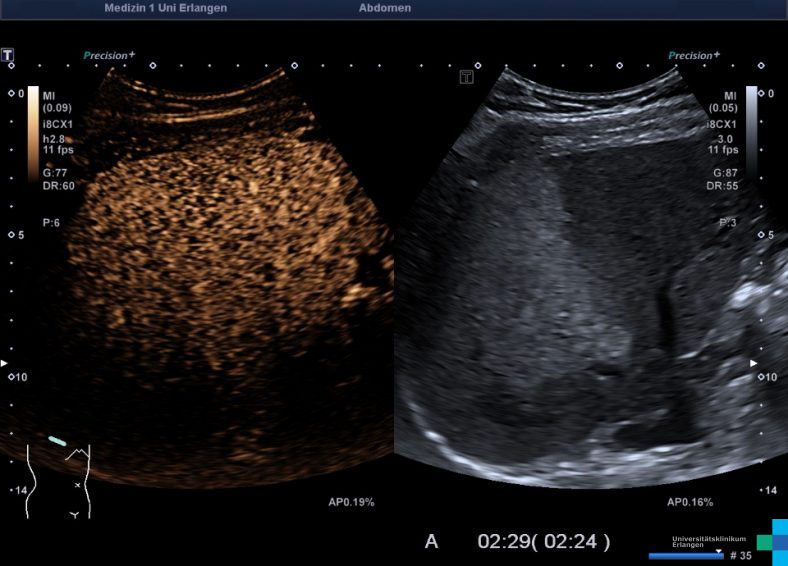
Task: Click the AP0.16% readout on grayscale image
Action: pyautogui.click(x=689, y=501)
